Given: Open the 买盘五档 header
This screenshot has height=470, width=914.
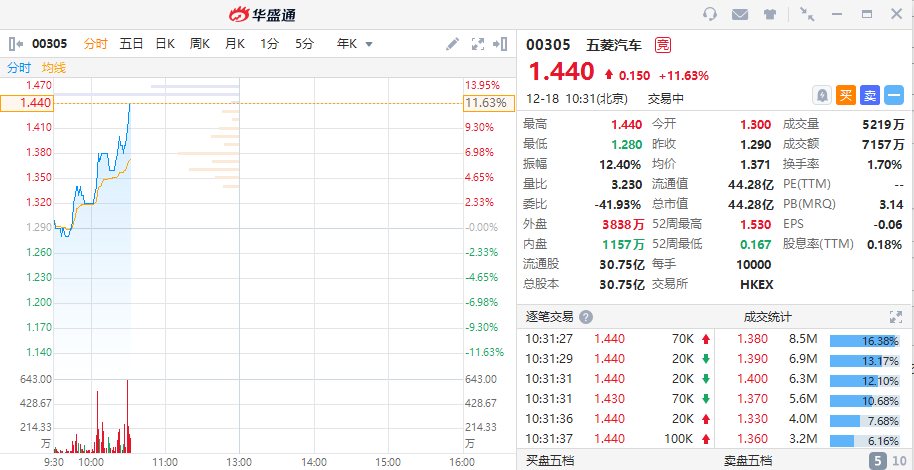Looking at the screenshot, I should tap(550, 461).
